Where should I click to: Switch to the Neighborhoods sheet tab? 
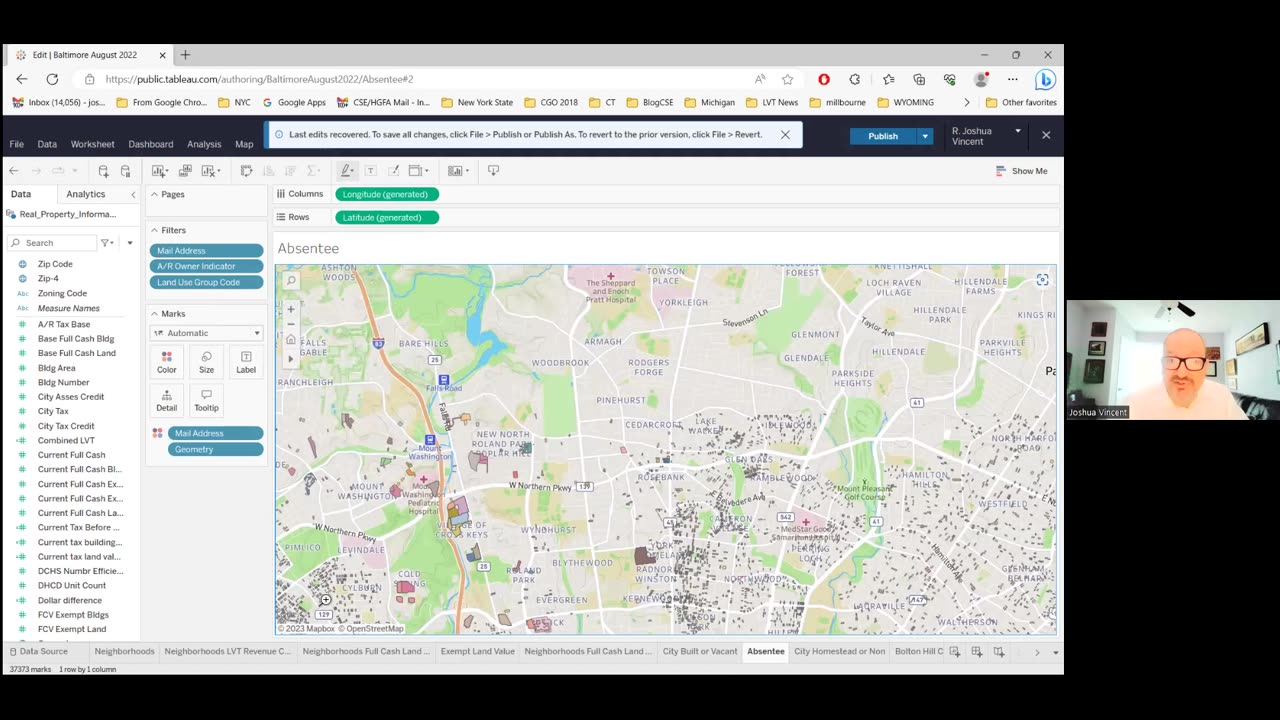pyautogui.click(x=124, y=651)
